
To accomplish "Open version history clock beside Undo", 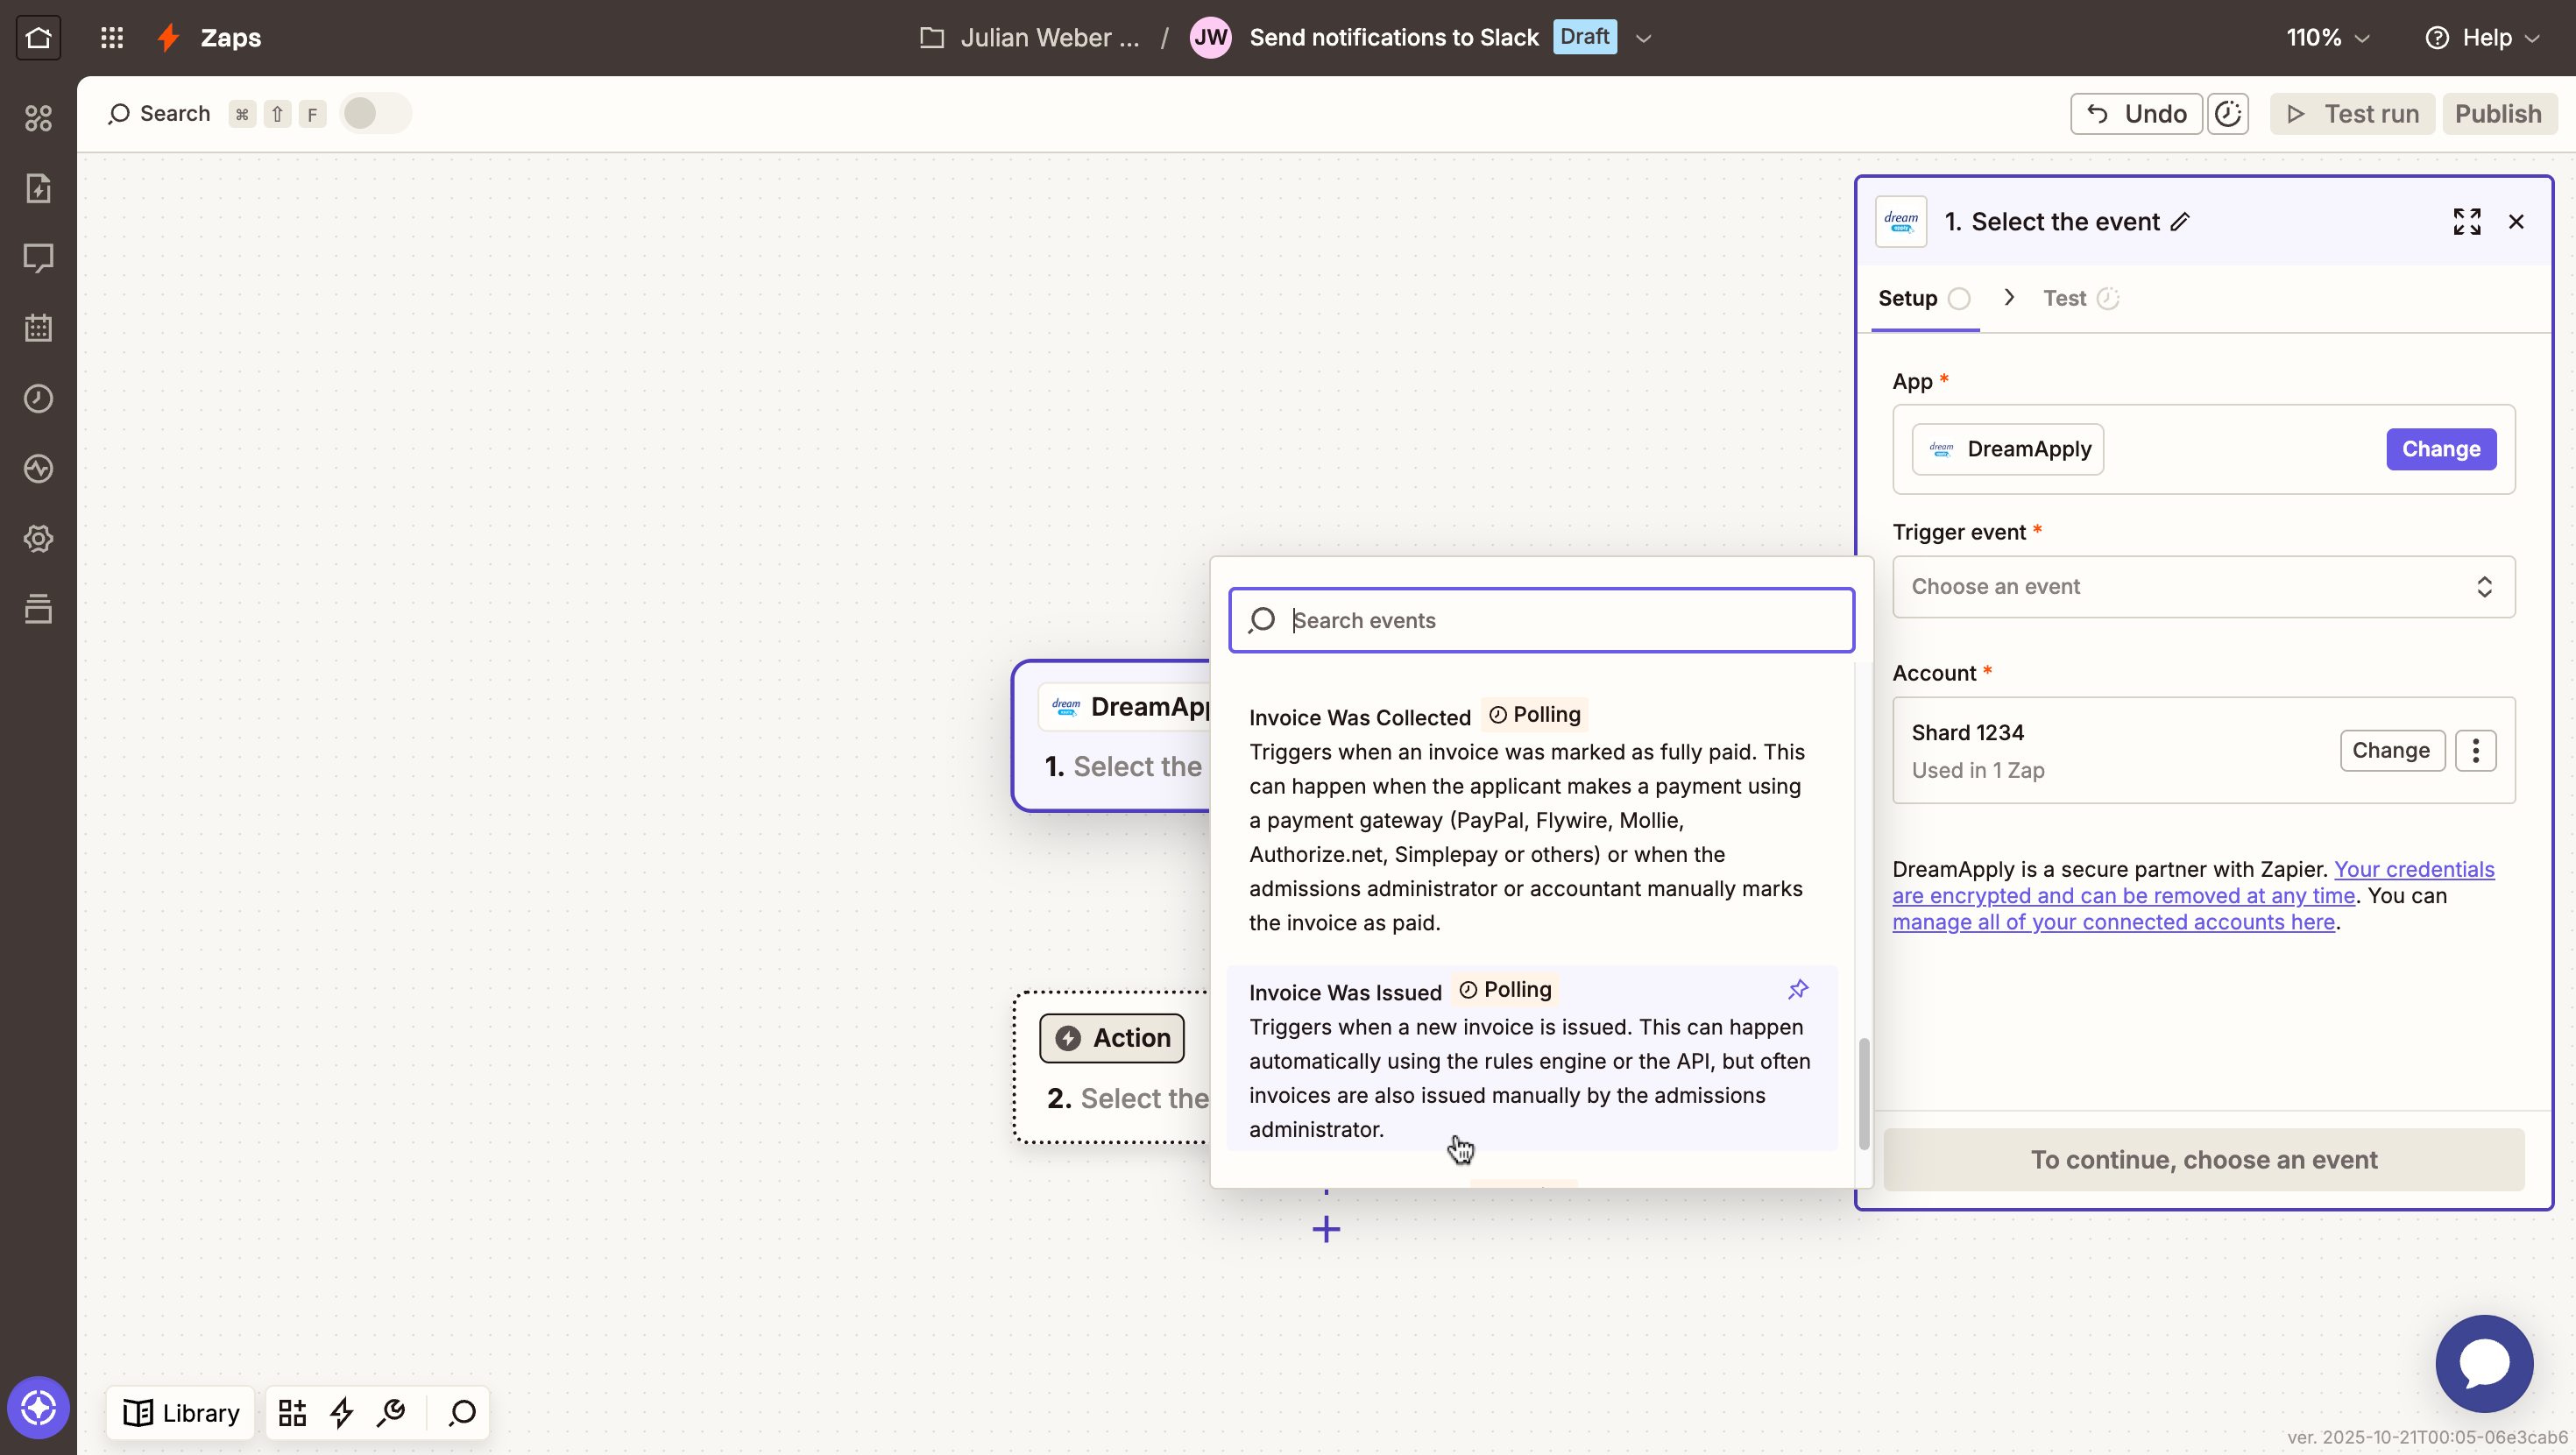I will tap(2228, 114).
